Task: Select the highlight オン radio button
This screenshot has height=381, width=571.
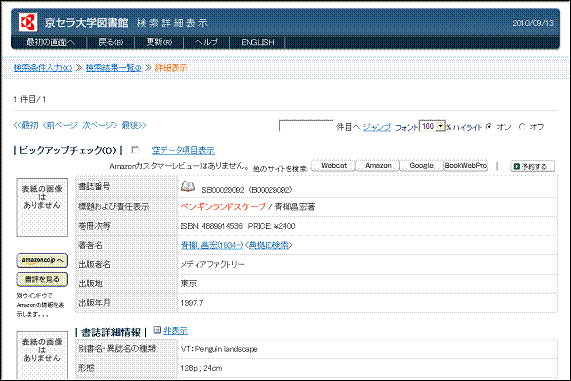Action: coord(489,127)
